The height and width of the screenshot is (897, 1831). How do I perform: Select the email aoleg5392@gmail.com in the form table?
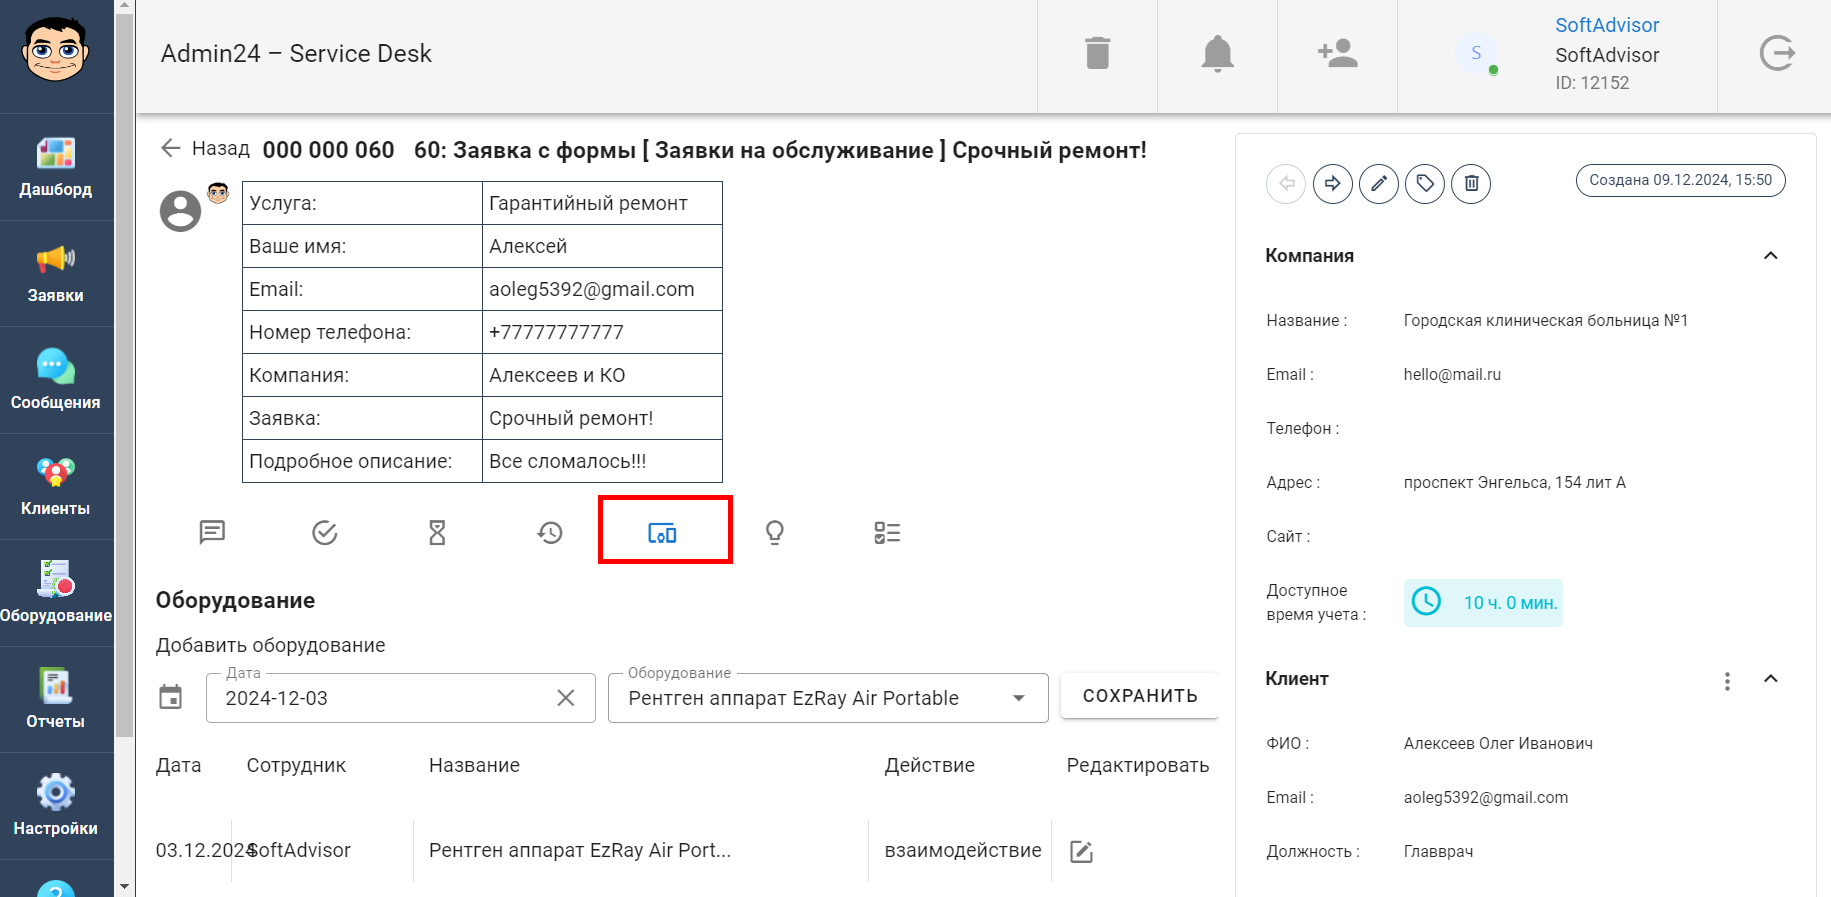(592, 289)
